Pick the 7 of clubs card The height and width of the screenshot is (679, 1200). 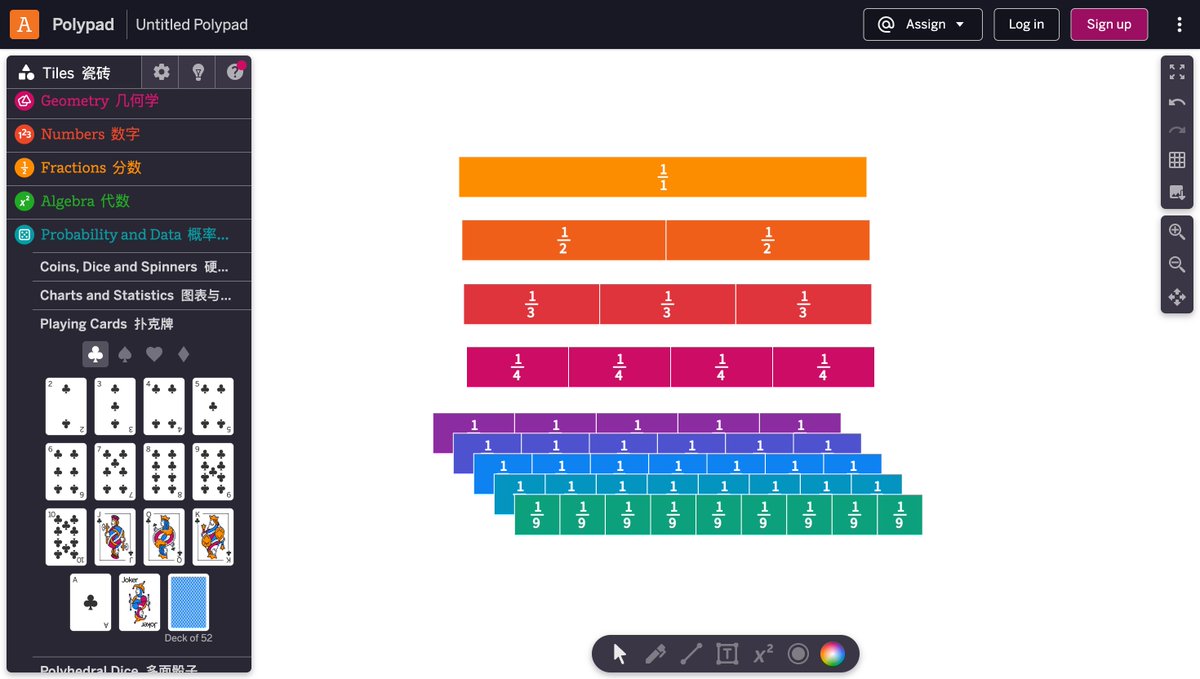tap(115, 471)
